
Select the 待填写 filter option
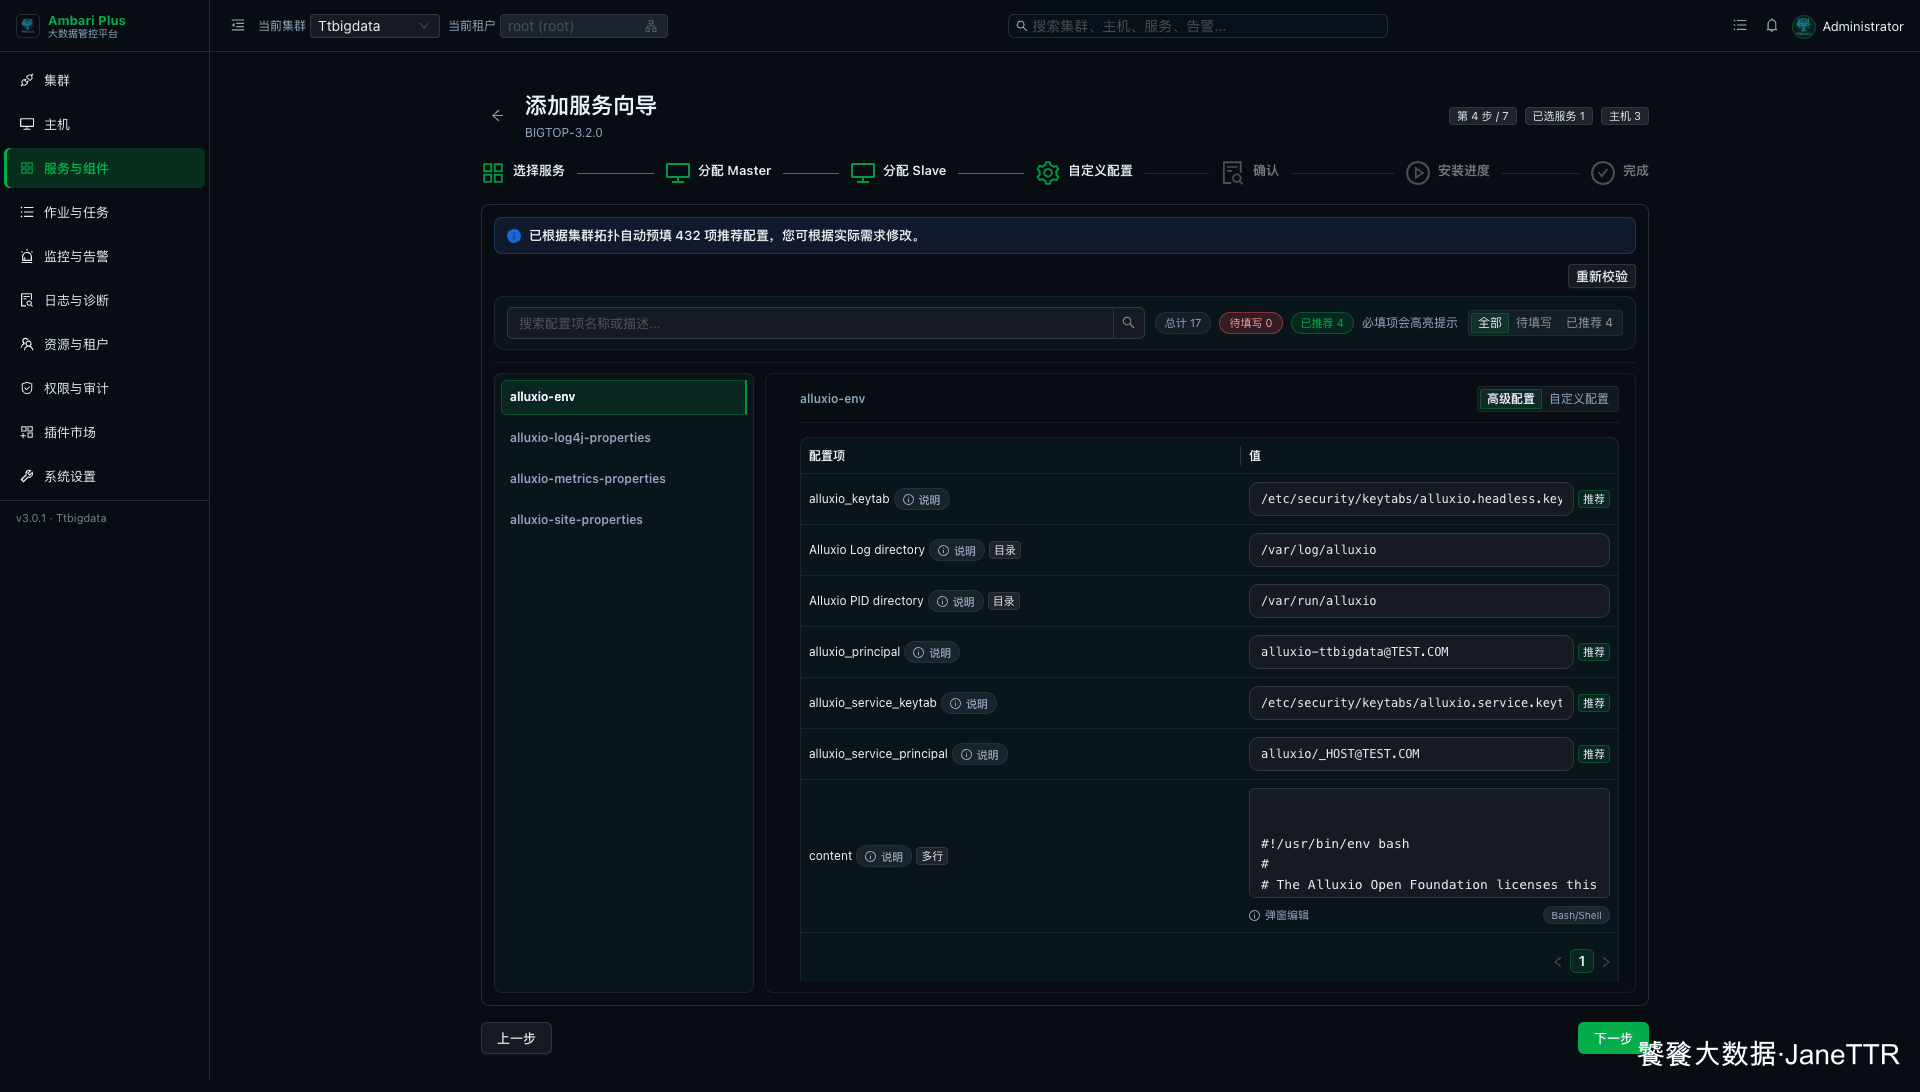click(x=1533, y=323)
